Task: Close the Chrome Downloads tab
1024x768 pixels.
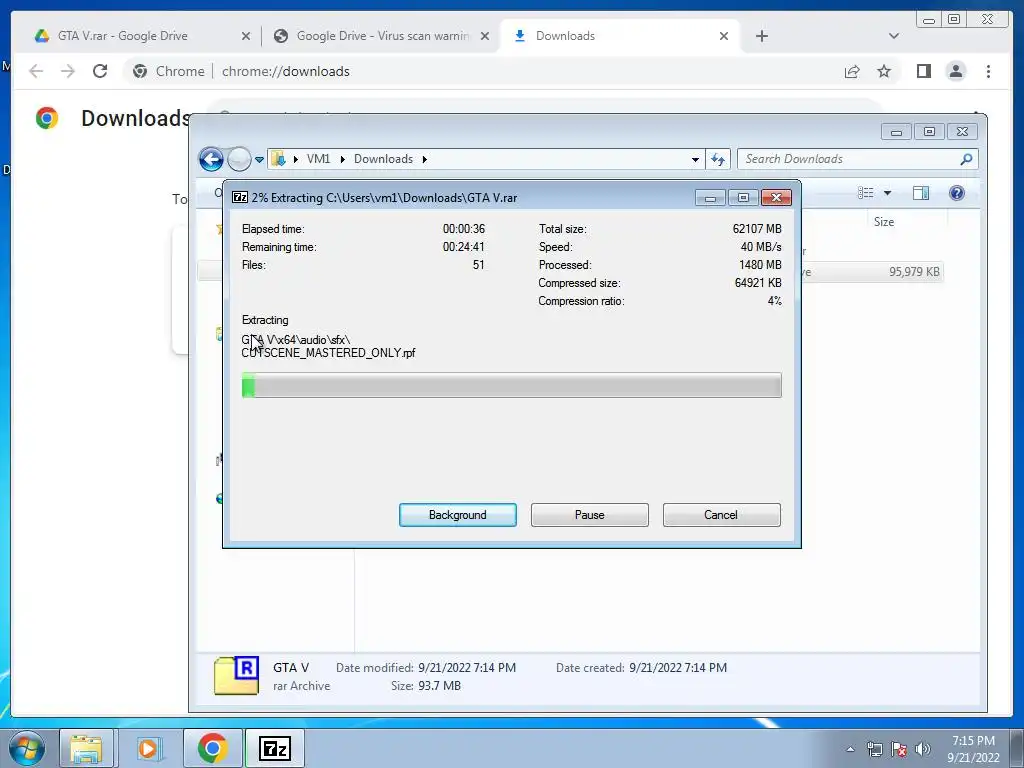Action: pyautogui.click(x=724, y=36)
